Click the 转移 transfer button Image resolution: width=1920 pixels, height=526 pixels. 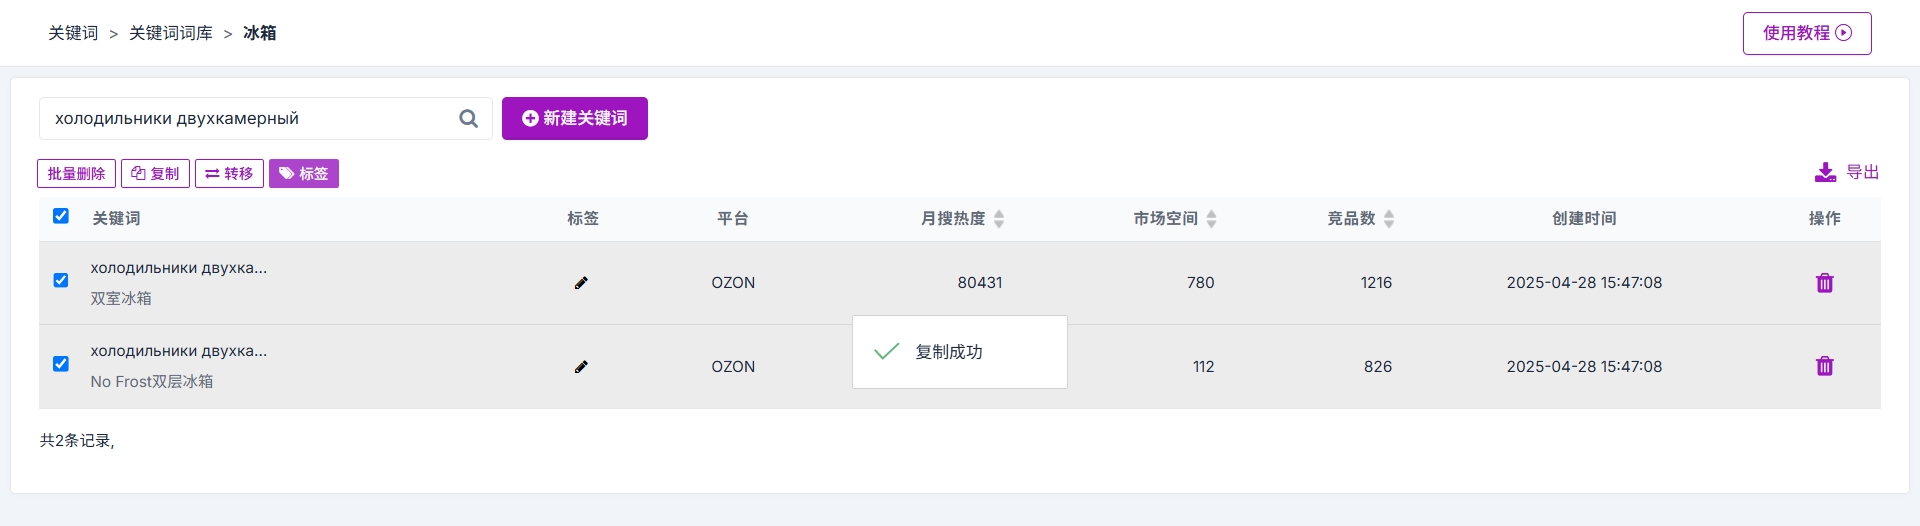coord(229,173)
